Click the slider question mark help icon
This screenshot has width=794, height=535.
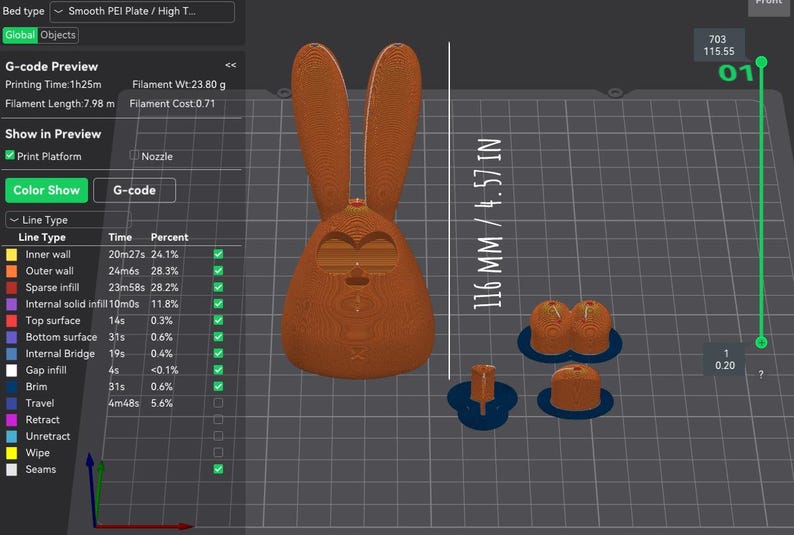coord(761,375)
